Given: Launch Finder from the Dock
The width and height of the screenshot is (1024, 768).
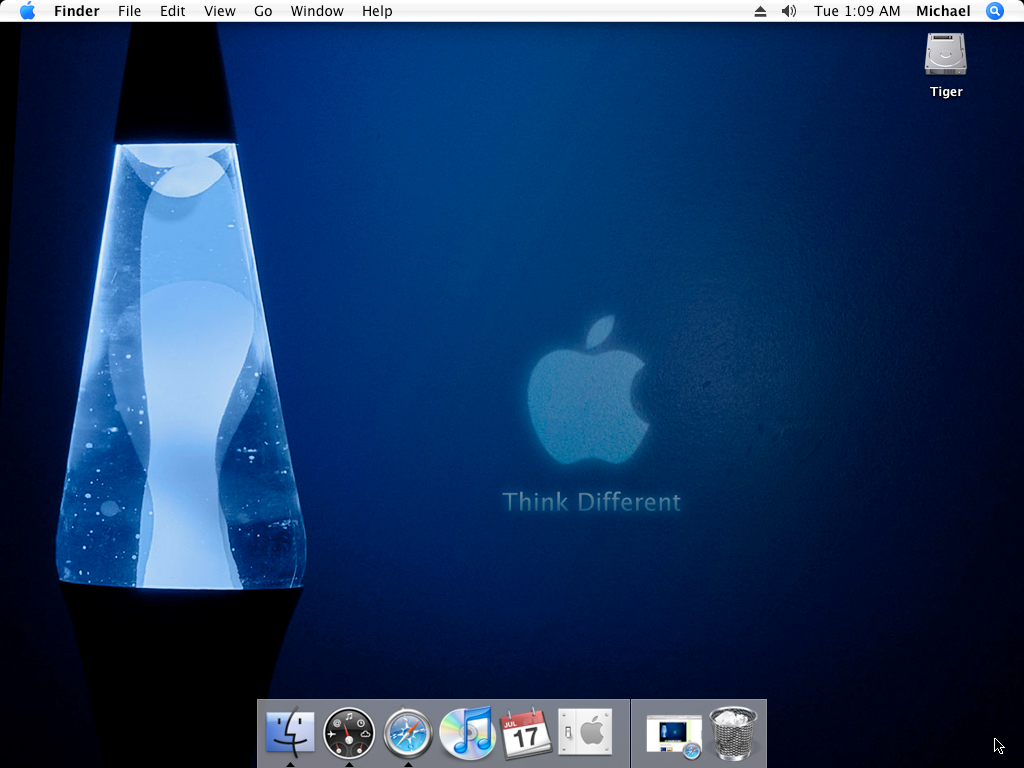Looking at the screenshot, I should pos(290,733).
